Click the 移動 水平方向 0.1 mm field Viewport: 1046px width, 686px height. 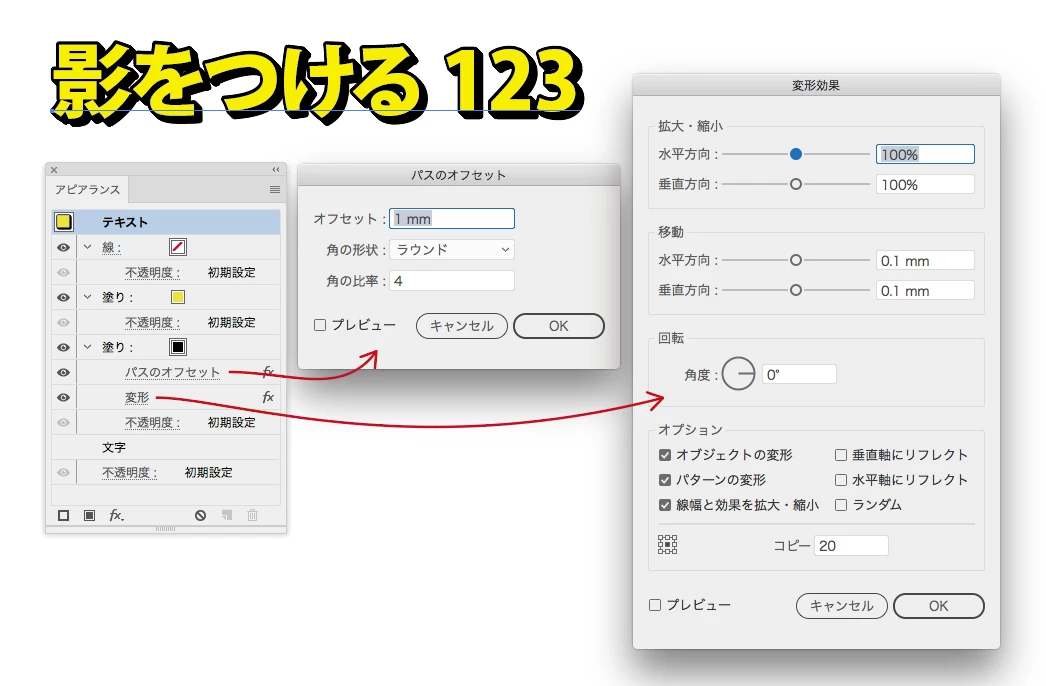point(925,260)
